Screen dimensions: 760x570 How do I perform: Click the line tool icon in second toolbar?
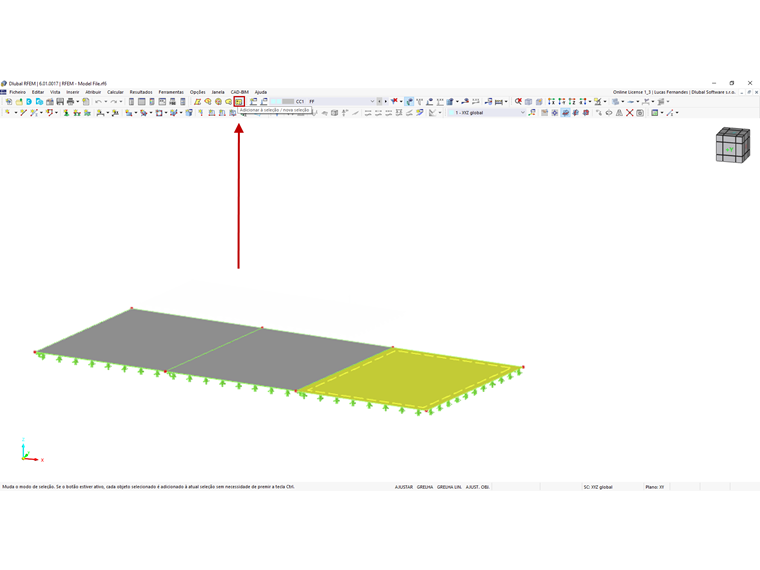tap(23, 112)
